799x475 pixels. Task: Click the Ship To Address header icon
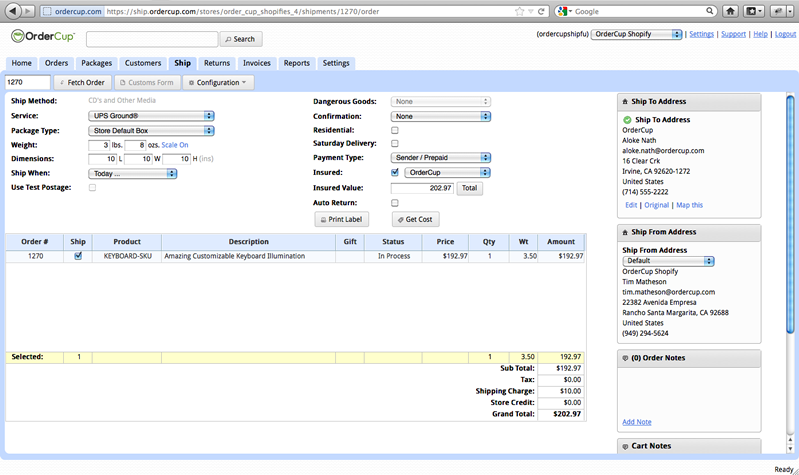pyautogui.click(x=625, y=102)
